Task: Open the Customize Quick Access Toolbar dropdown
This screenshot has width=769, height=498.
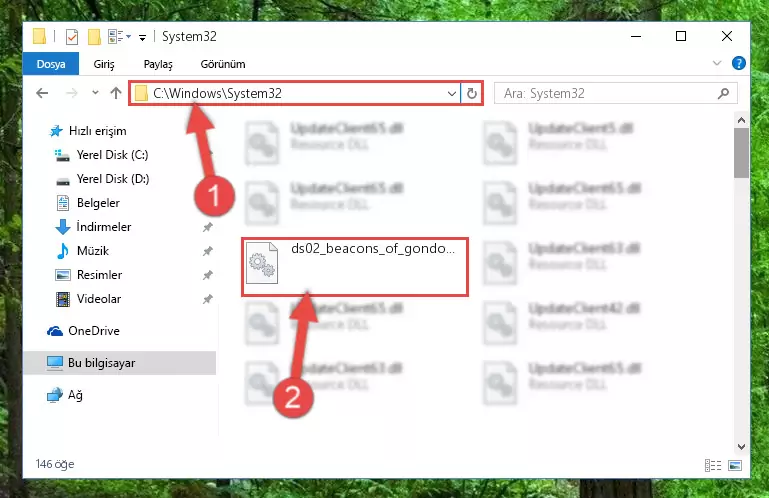Action: point(142,37)
